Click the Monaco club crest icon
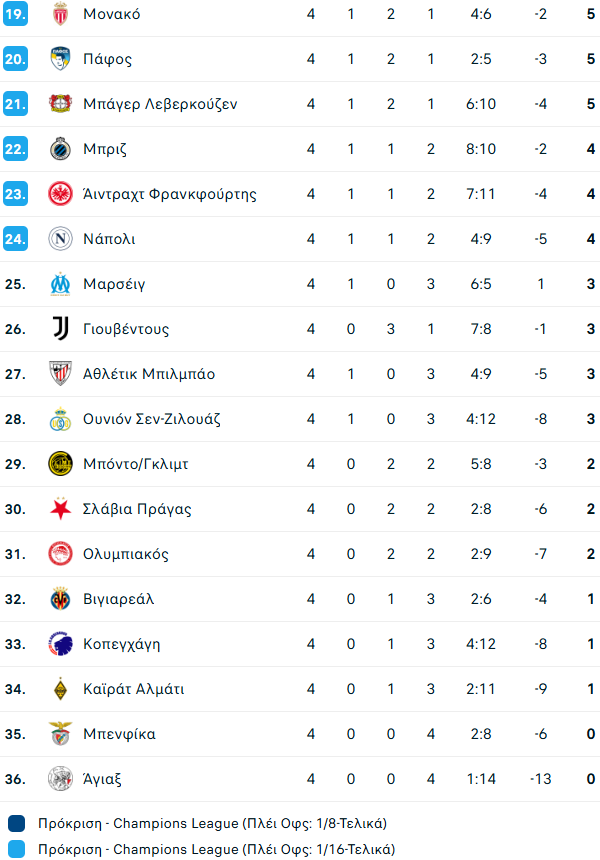 61,14
